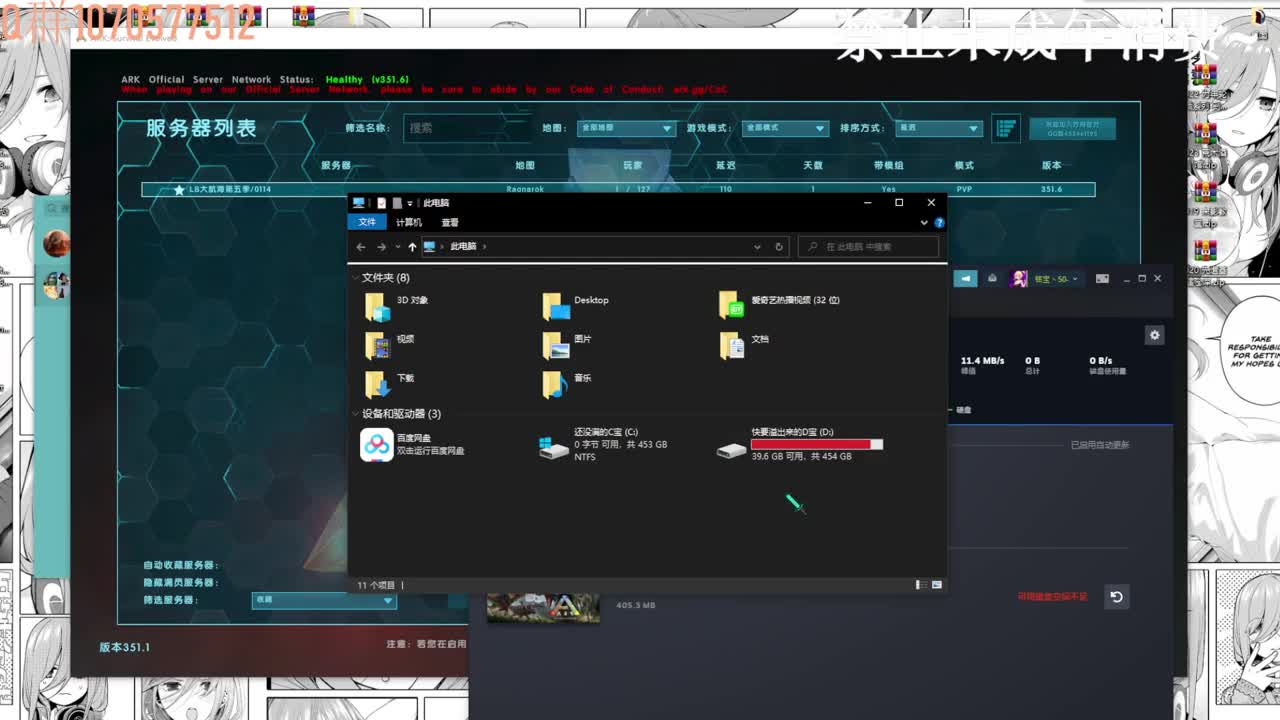Select the LB大航海 server row
The image size is (1280, 720).
[618, 189]
